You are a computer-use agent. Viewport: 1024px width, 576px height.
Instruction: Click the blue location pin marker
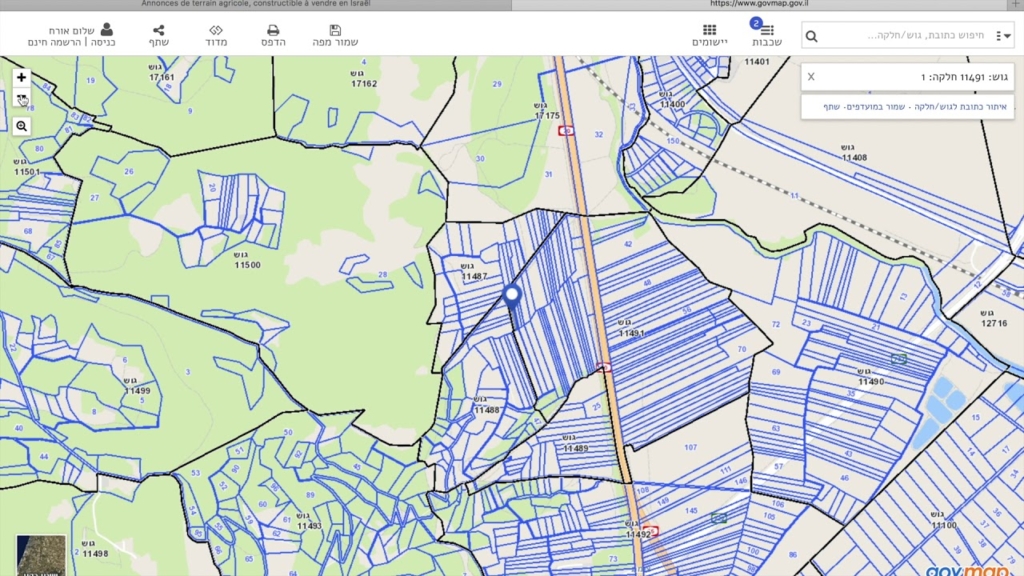(512, 297)
